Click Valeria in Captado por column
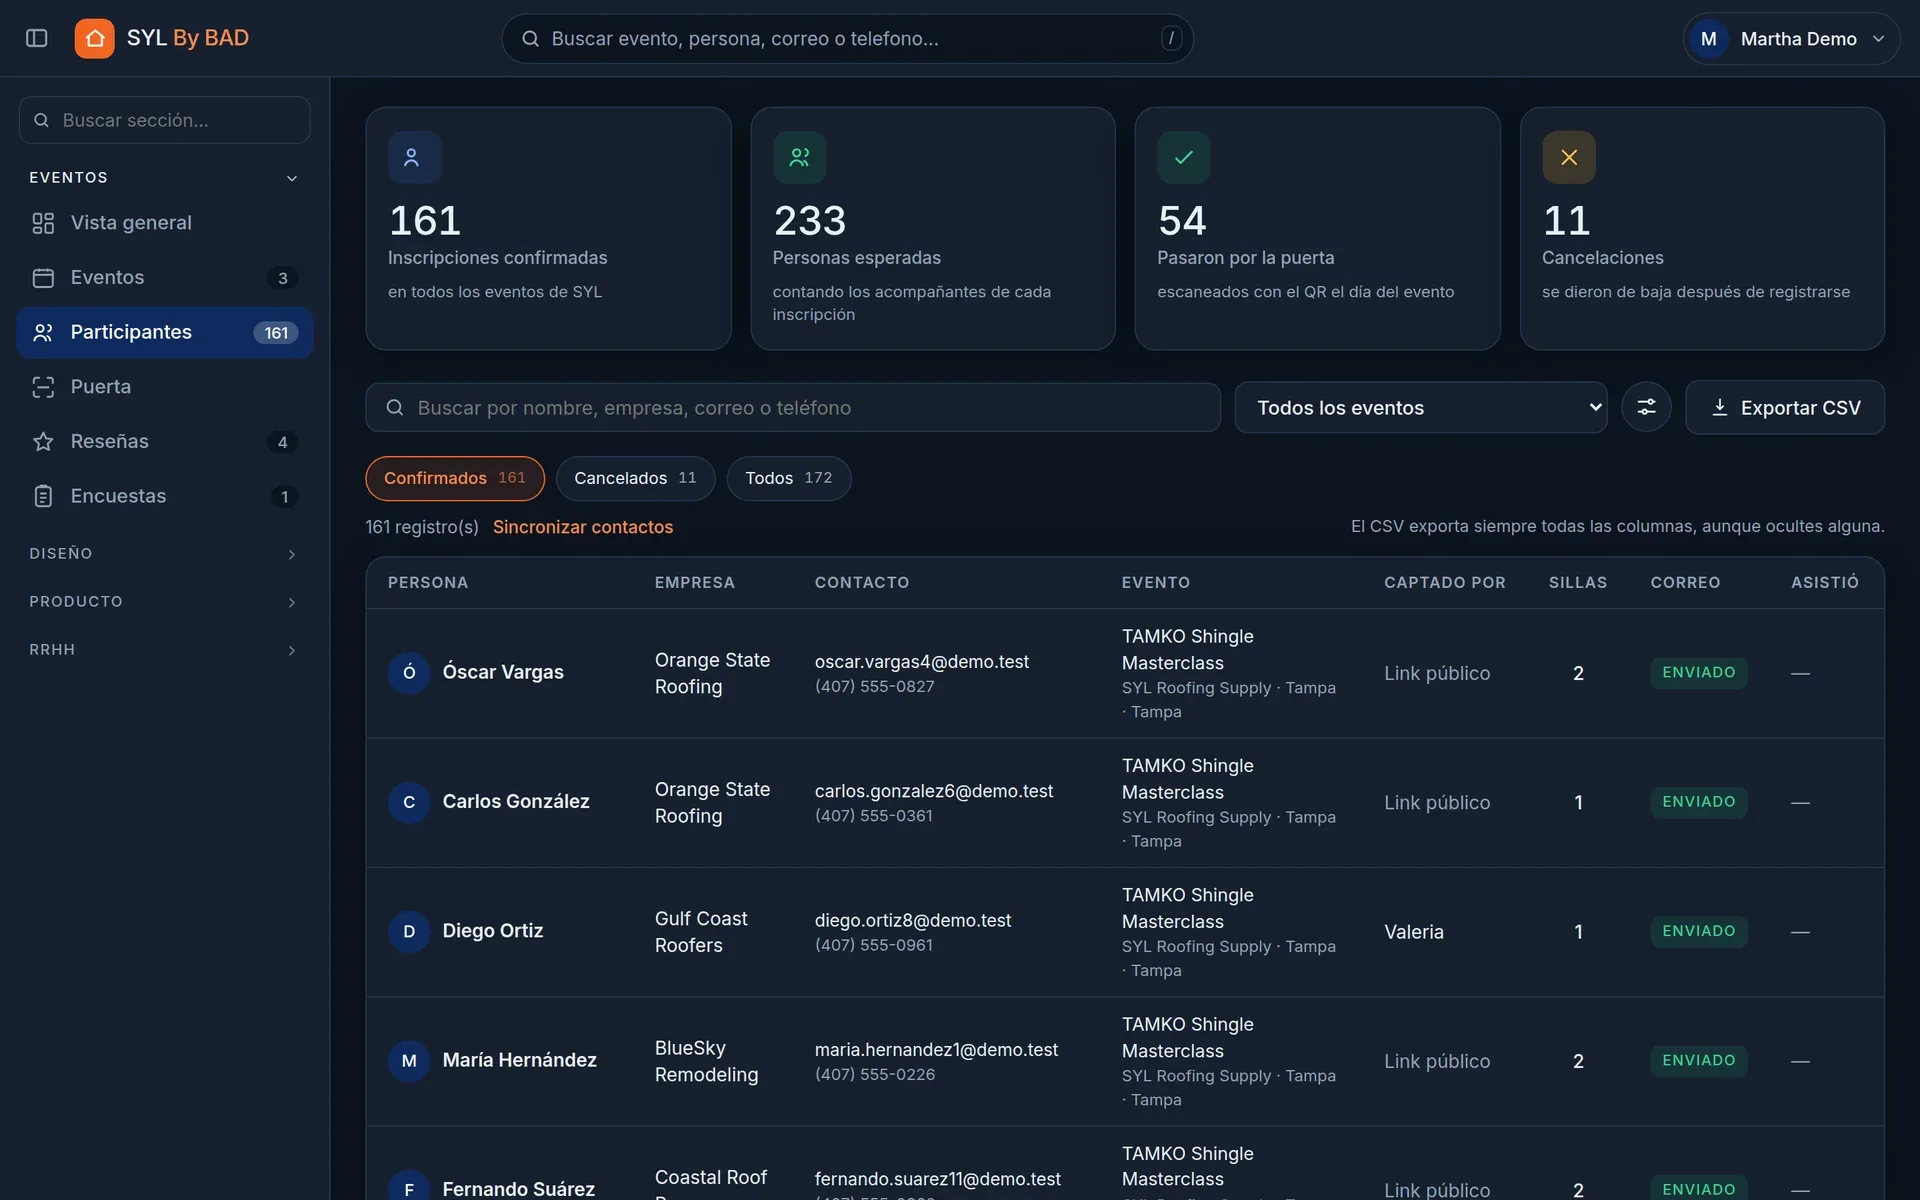The height and width of the screenshot is (1200, 1920). pyautogui.click(x=1413, y=932)
